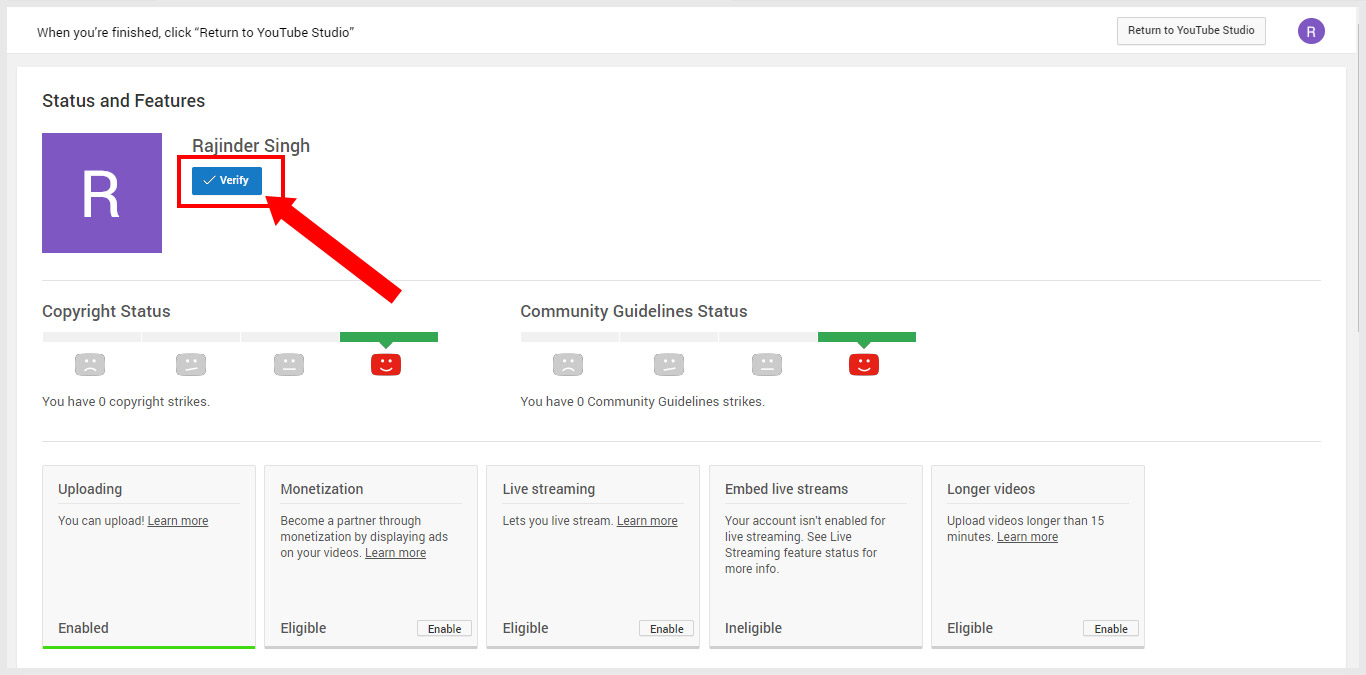Enable Live streaming feature

pos(666,629)
